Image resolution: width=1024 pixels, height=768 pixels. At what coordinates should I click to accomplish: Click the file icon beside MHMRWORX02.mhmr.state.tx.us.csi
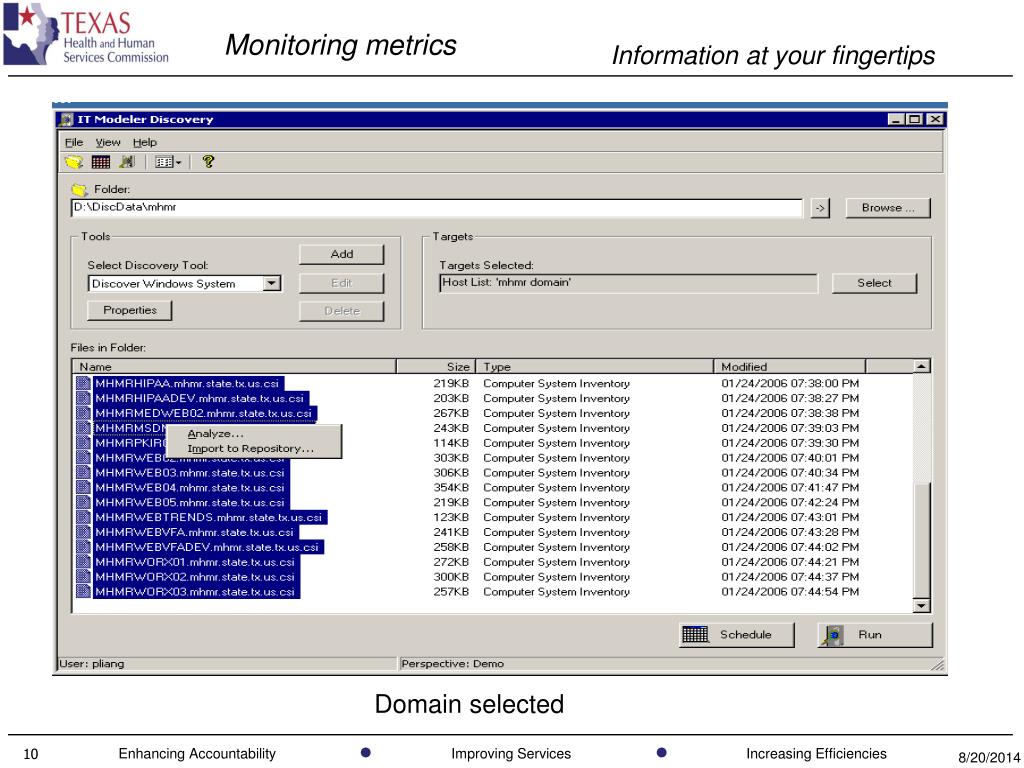[83, 577]
